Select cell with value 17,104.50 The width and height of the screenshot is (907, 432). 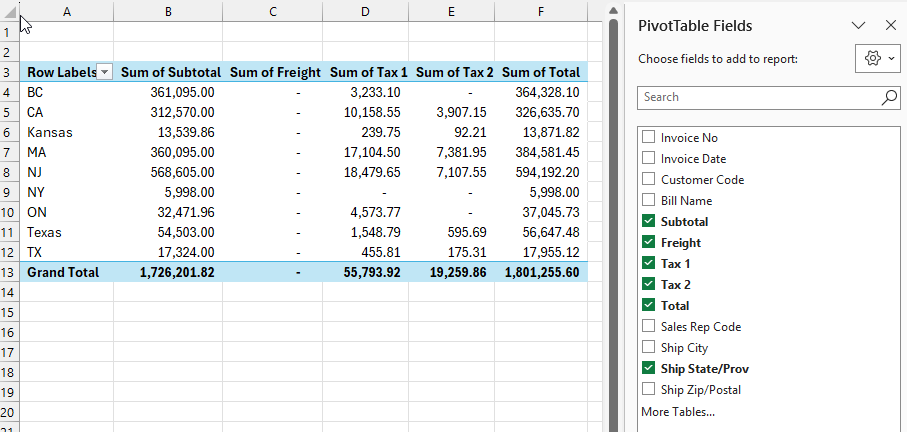[366, 152]
